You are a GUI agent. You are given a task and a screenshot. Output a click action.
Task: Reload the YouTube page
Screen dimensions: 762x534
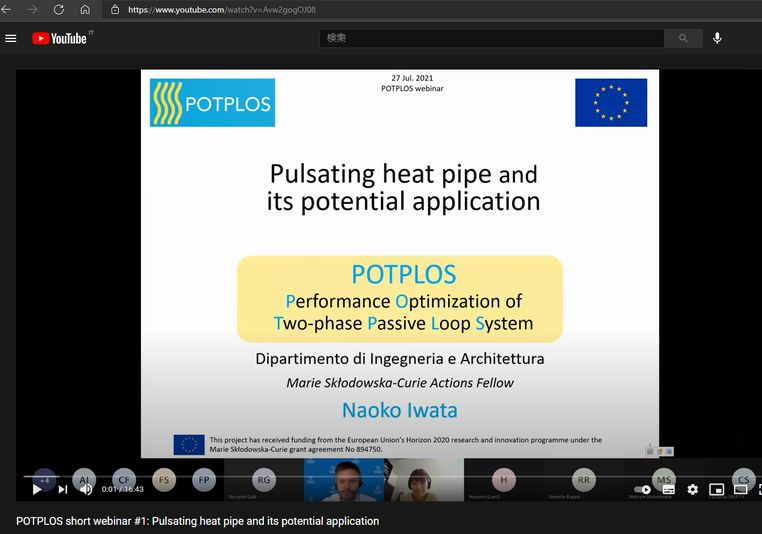pyautogui.click(x=59, y=9)
